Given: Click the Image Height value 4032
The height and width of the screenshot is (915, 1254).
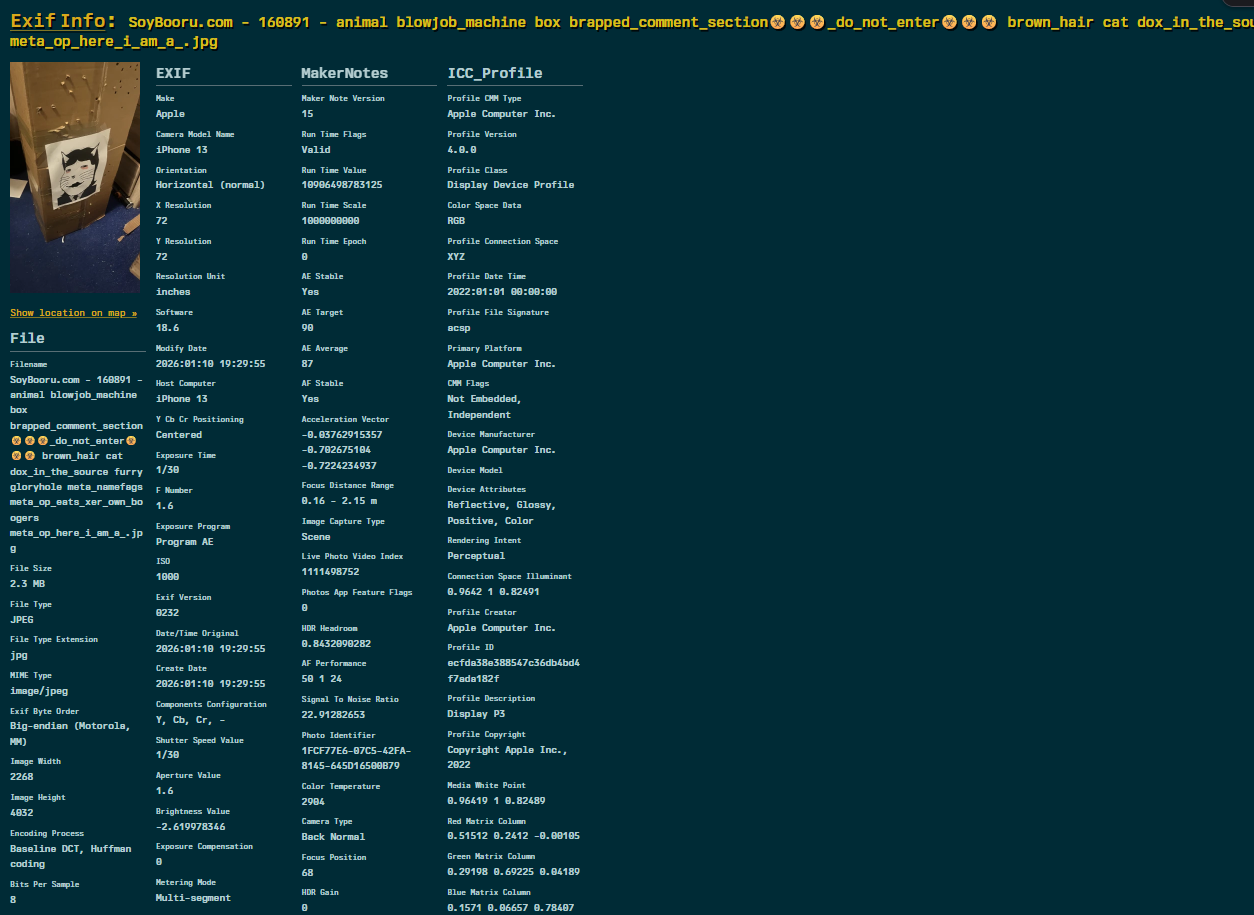Looking at the screenshot, I should pyautogui.click(x=21, y=813).
